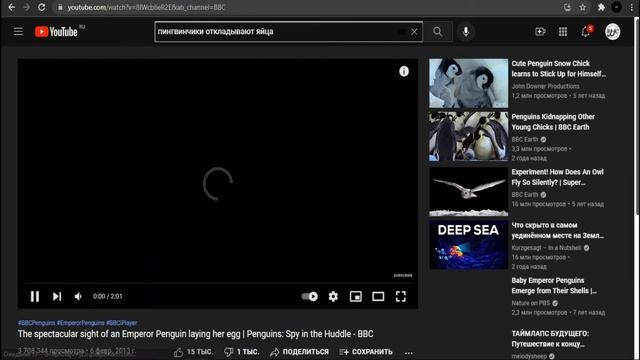Clear the search box text
Image resolution: width=640 pixels, height=360 pixels.
tap(414, 31)
